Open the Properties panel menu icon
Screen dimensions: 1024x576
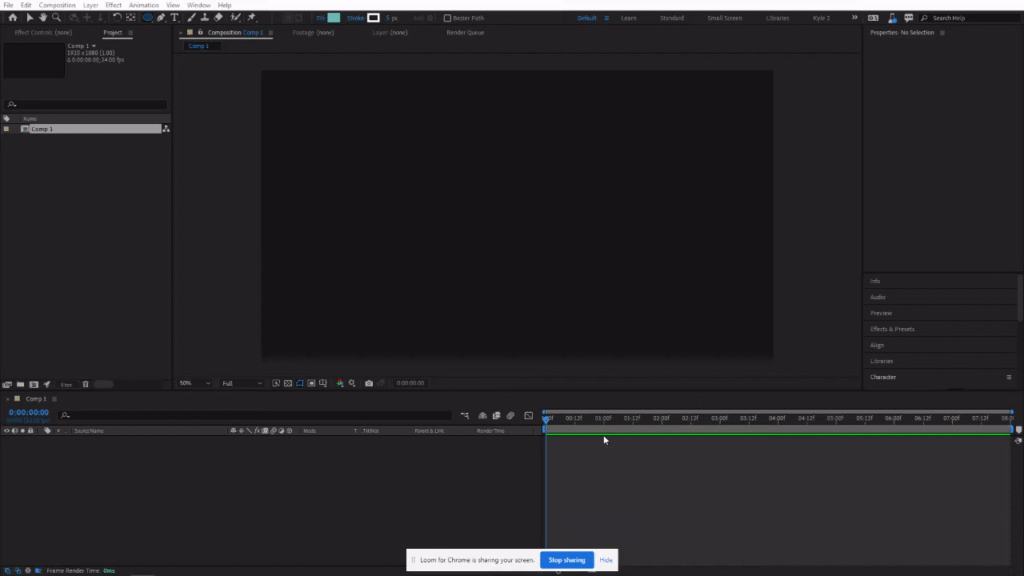[x=942, y=33]
